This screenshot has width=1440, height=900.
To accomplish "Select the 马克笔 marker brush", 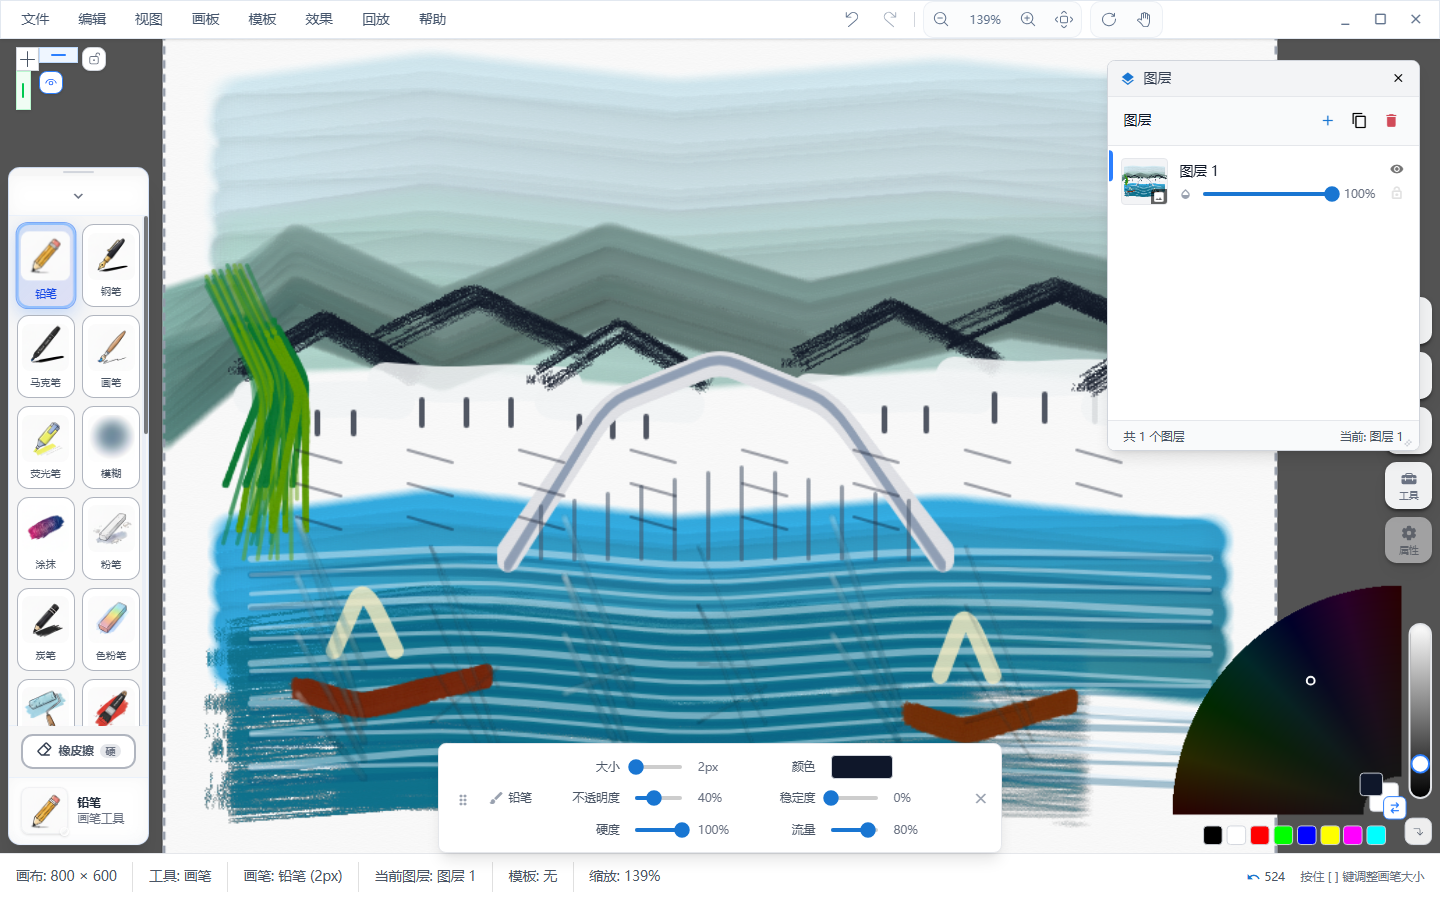I will (x=46, y=357).
